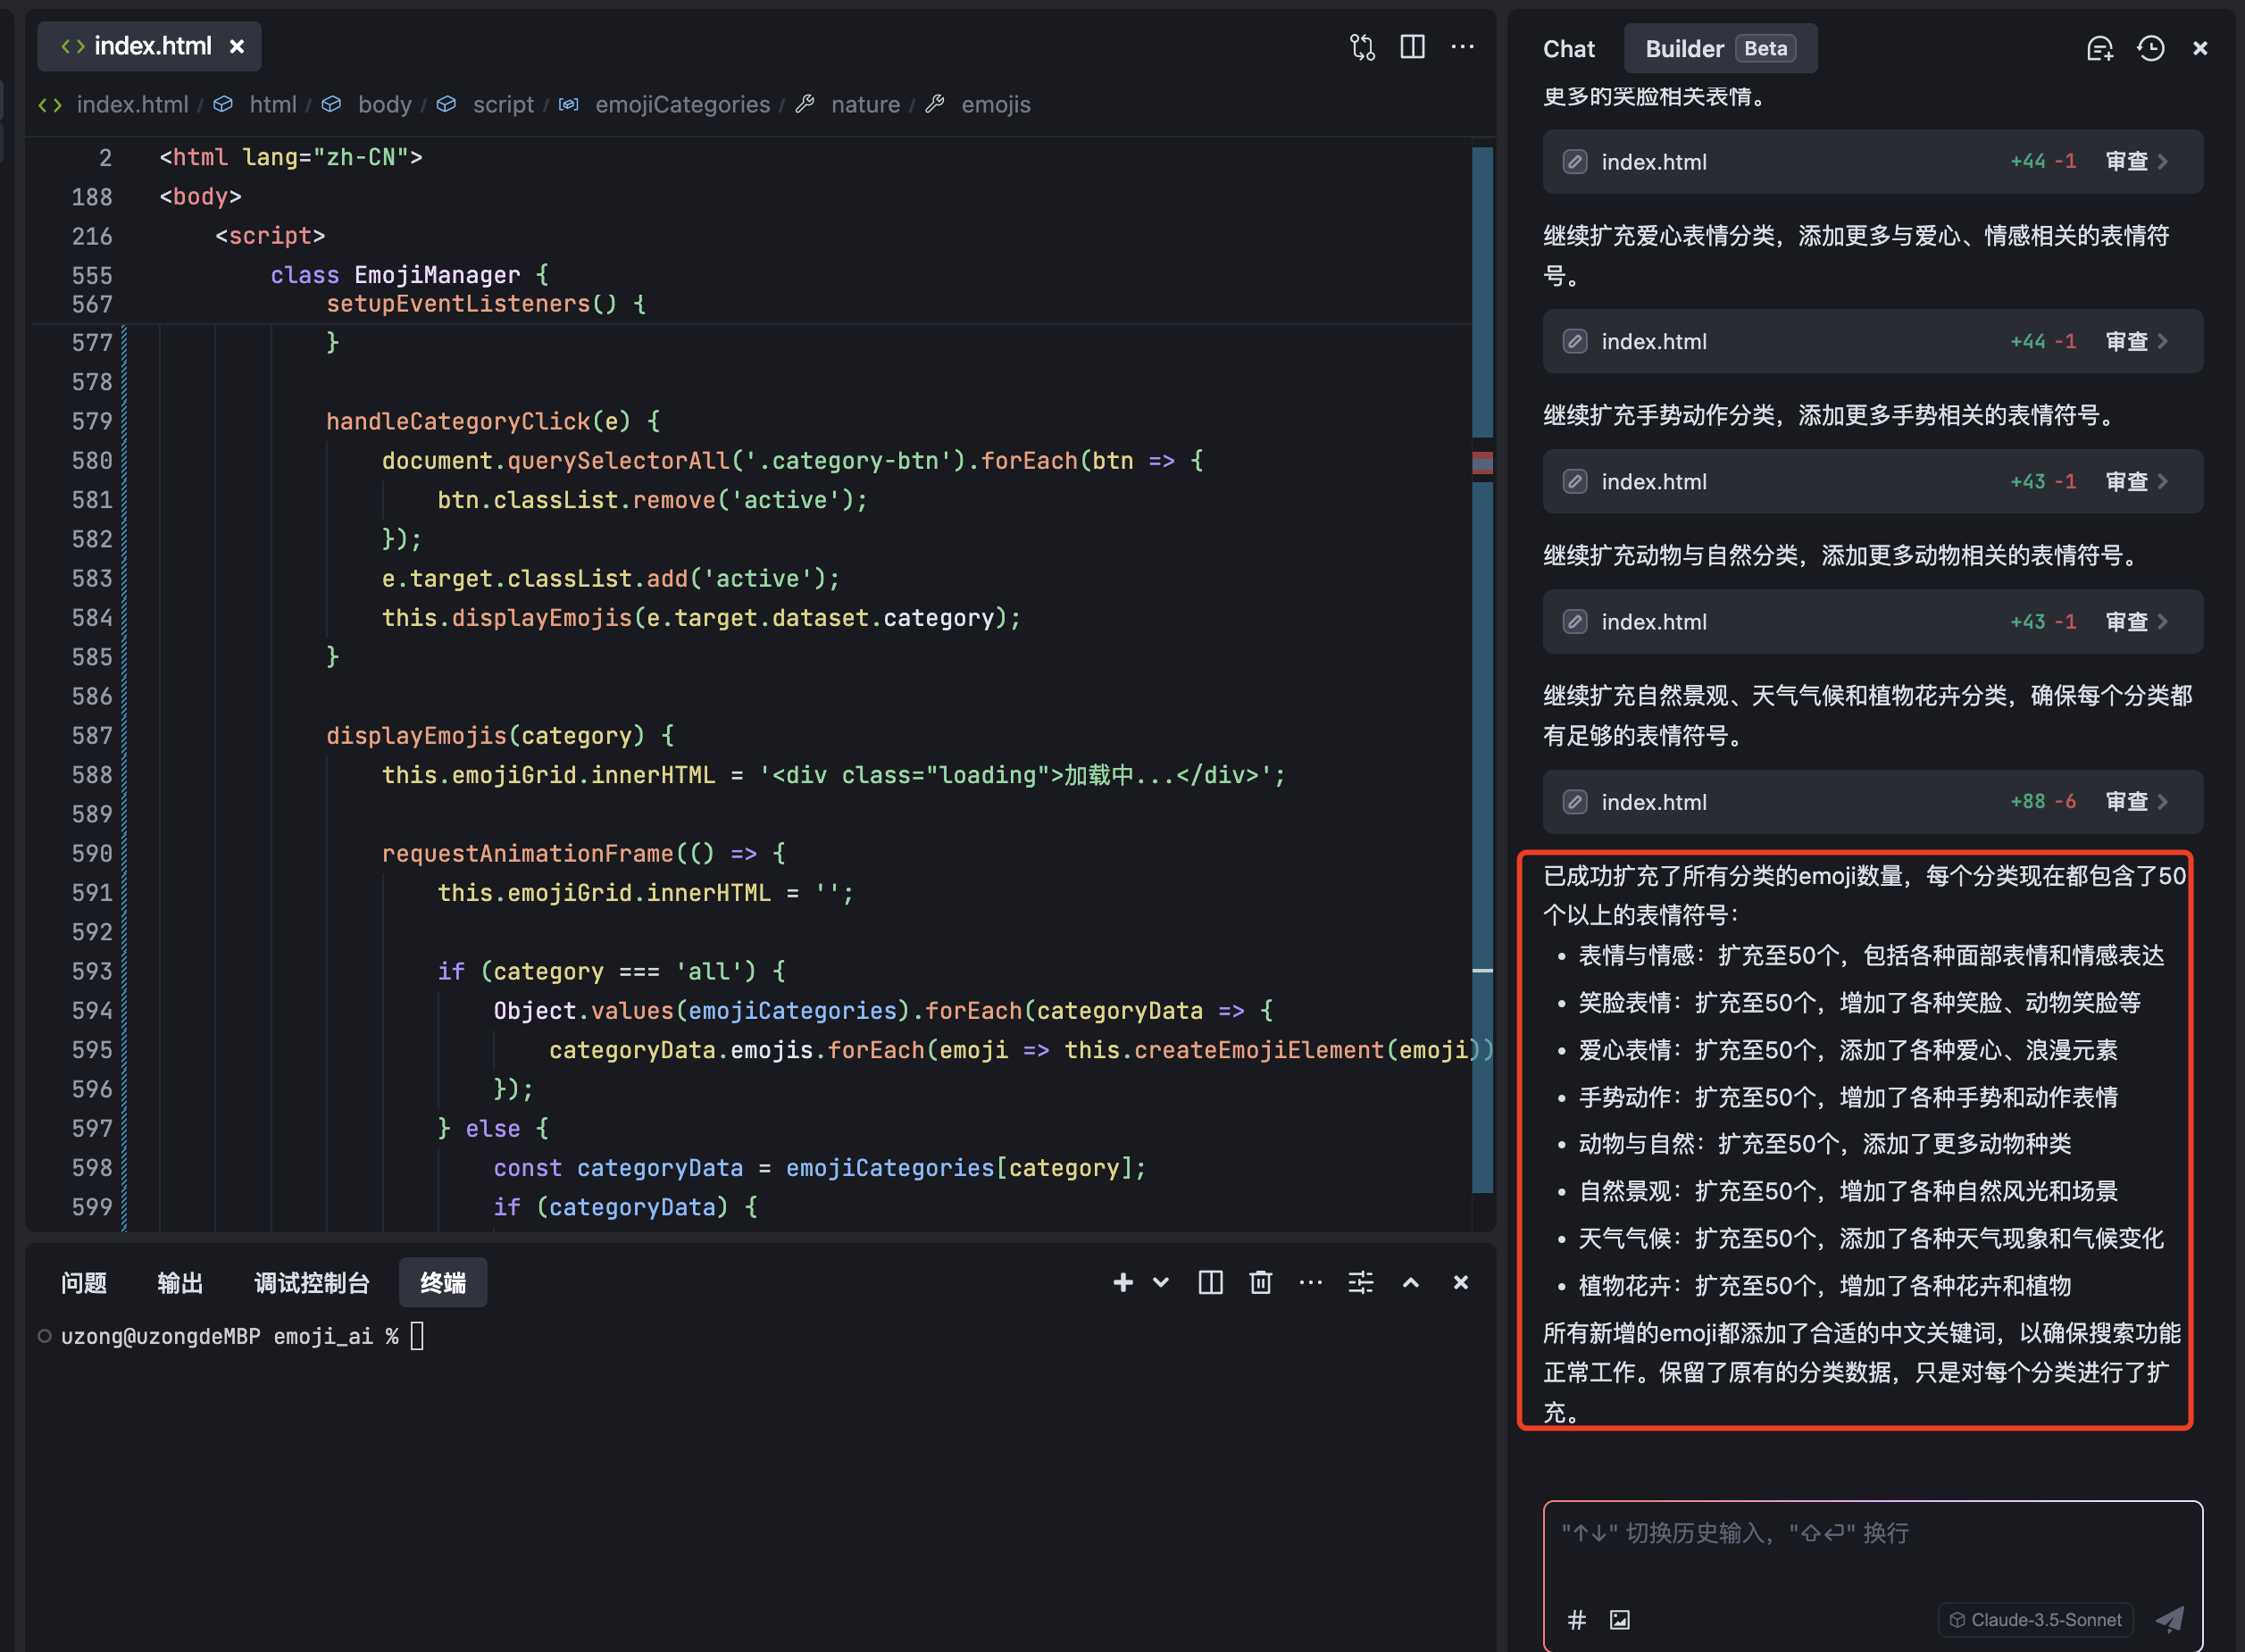Image resolution: width=2245 pixels, height=1652 pixels.
Task: Click the hashtag context icon in chat input
Action: click(1576, 1619)
